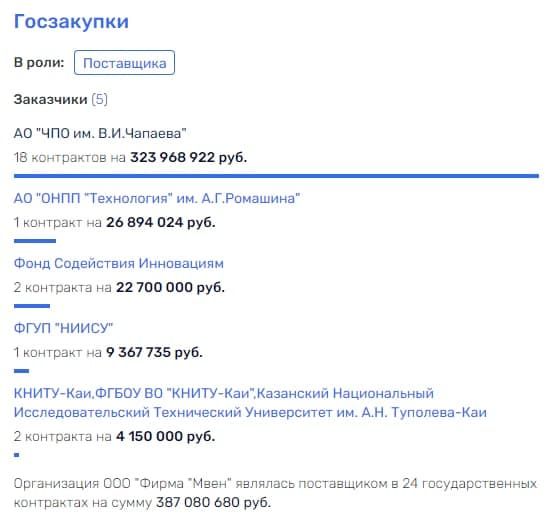Click the 26 894 024 руб. amount
Viewport: 550px width, 519px height.
[161, 223]
